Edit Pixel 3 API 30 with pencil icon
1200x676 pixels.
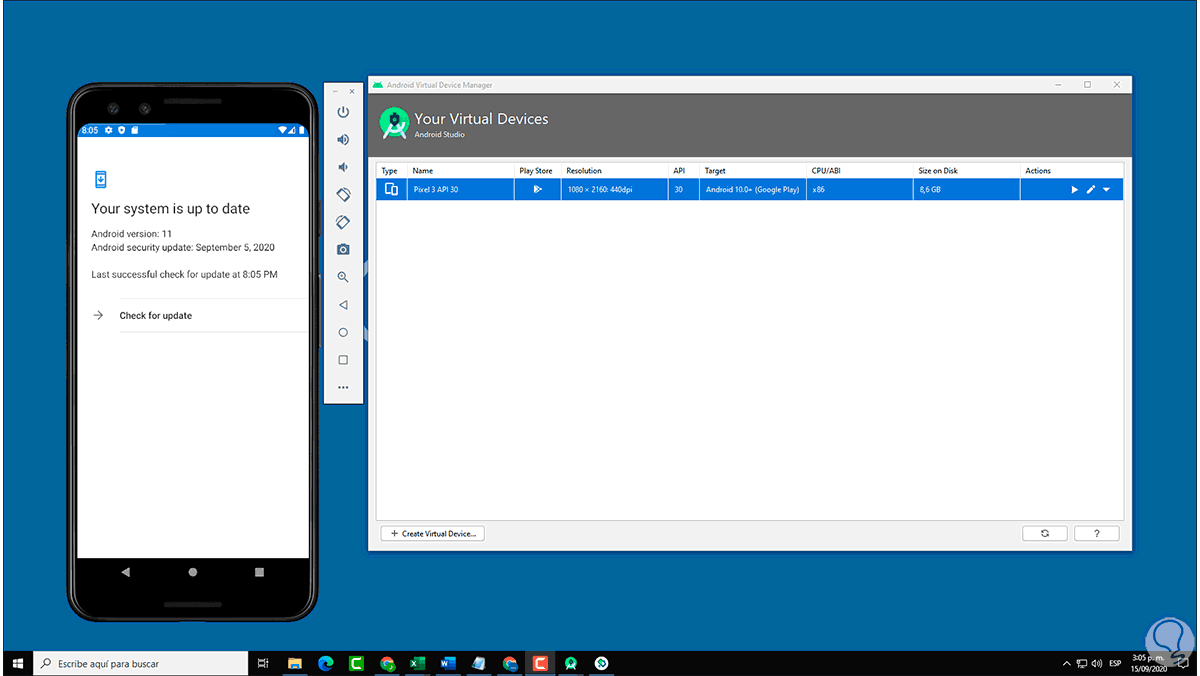point(1091,189)
